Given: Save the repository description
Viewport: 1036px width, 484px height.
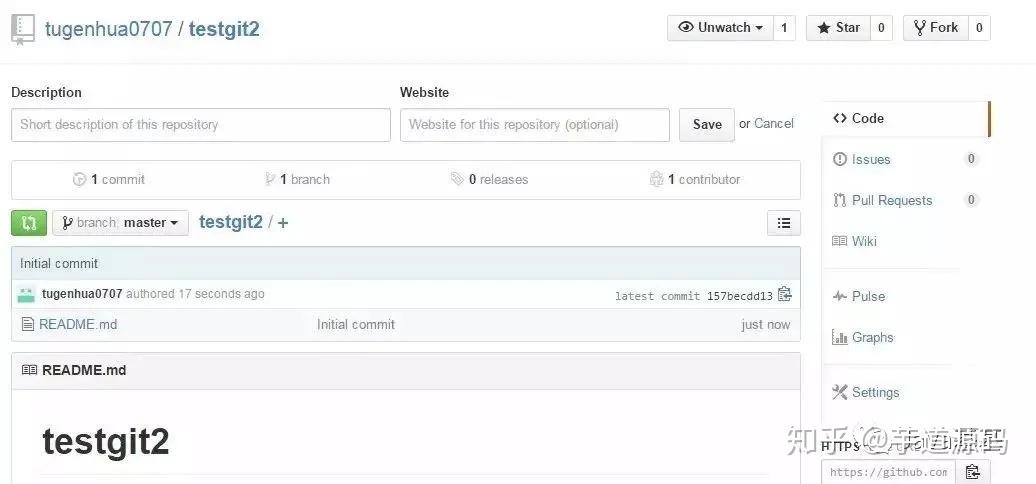Looking at the screenshot, I should point(707,125).
